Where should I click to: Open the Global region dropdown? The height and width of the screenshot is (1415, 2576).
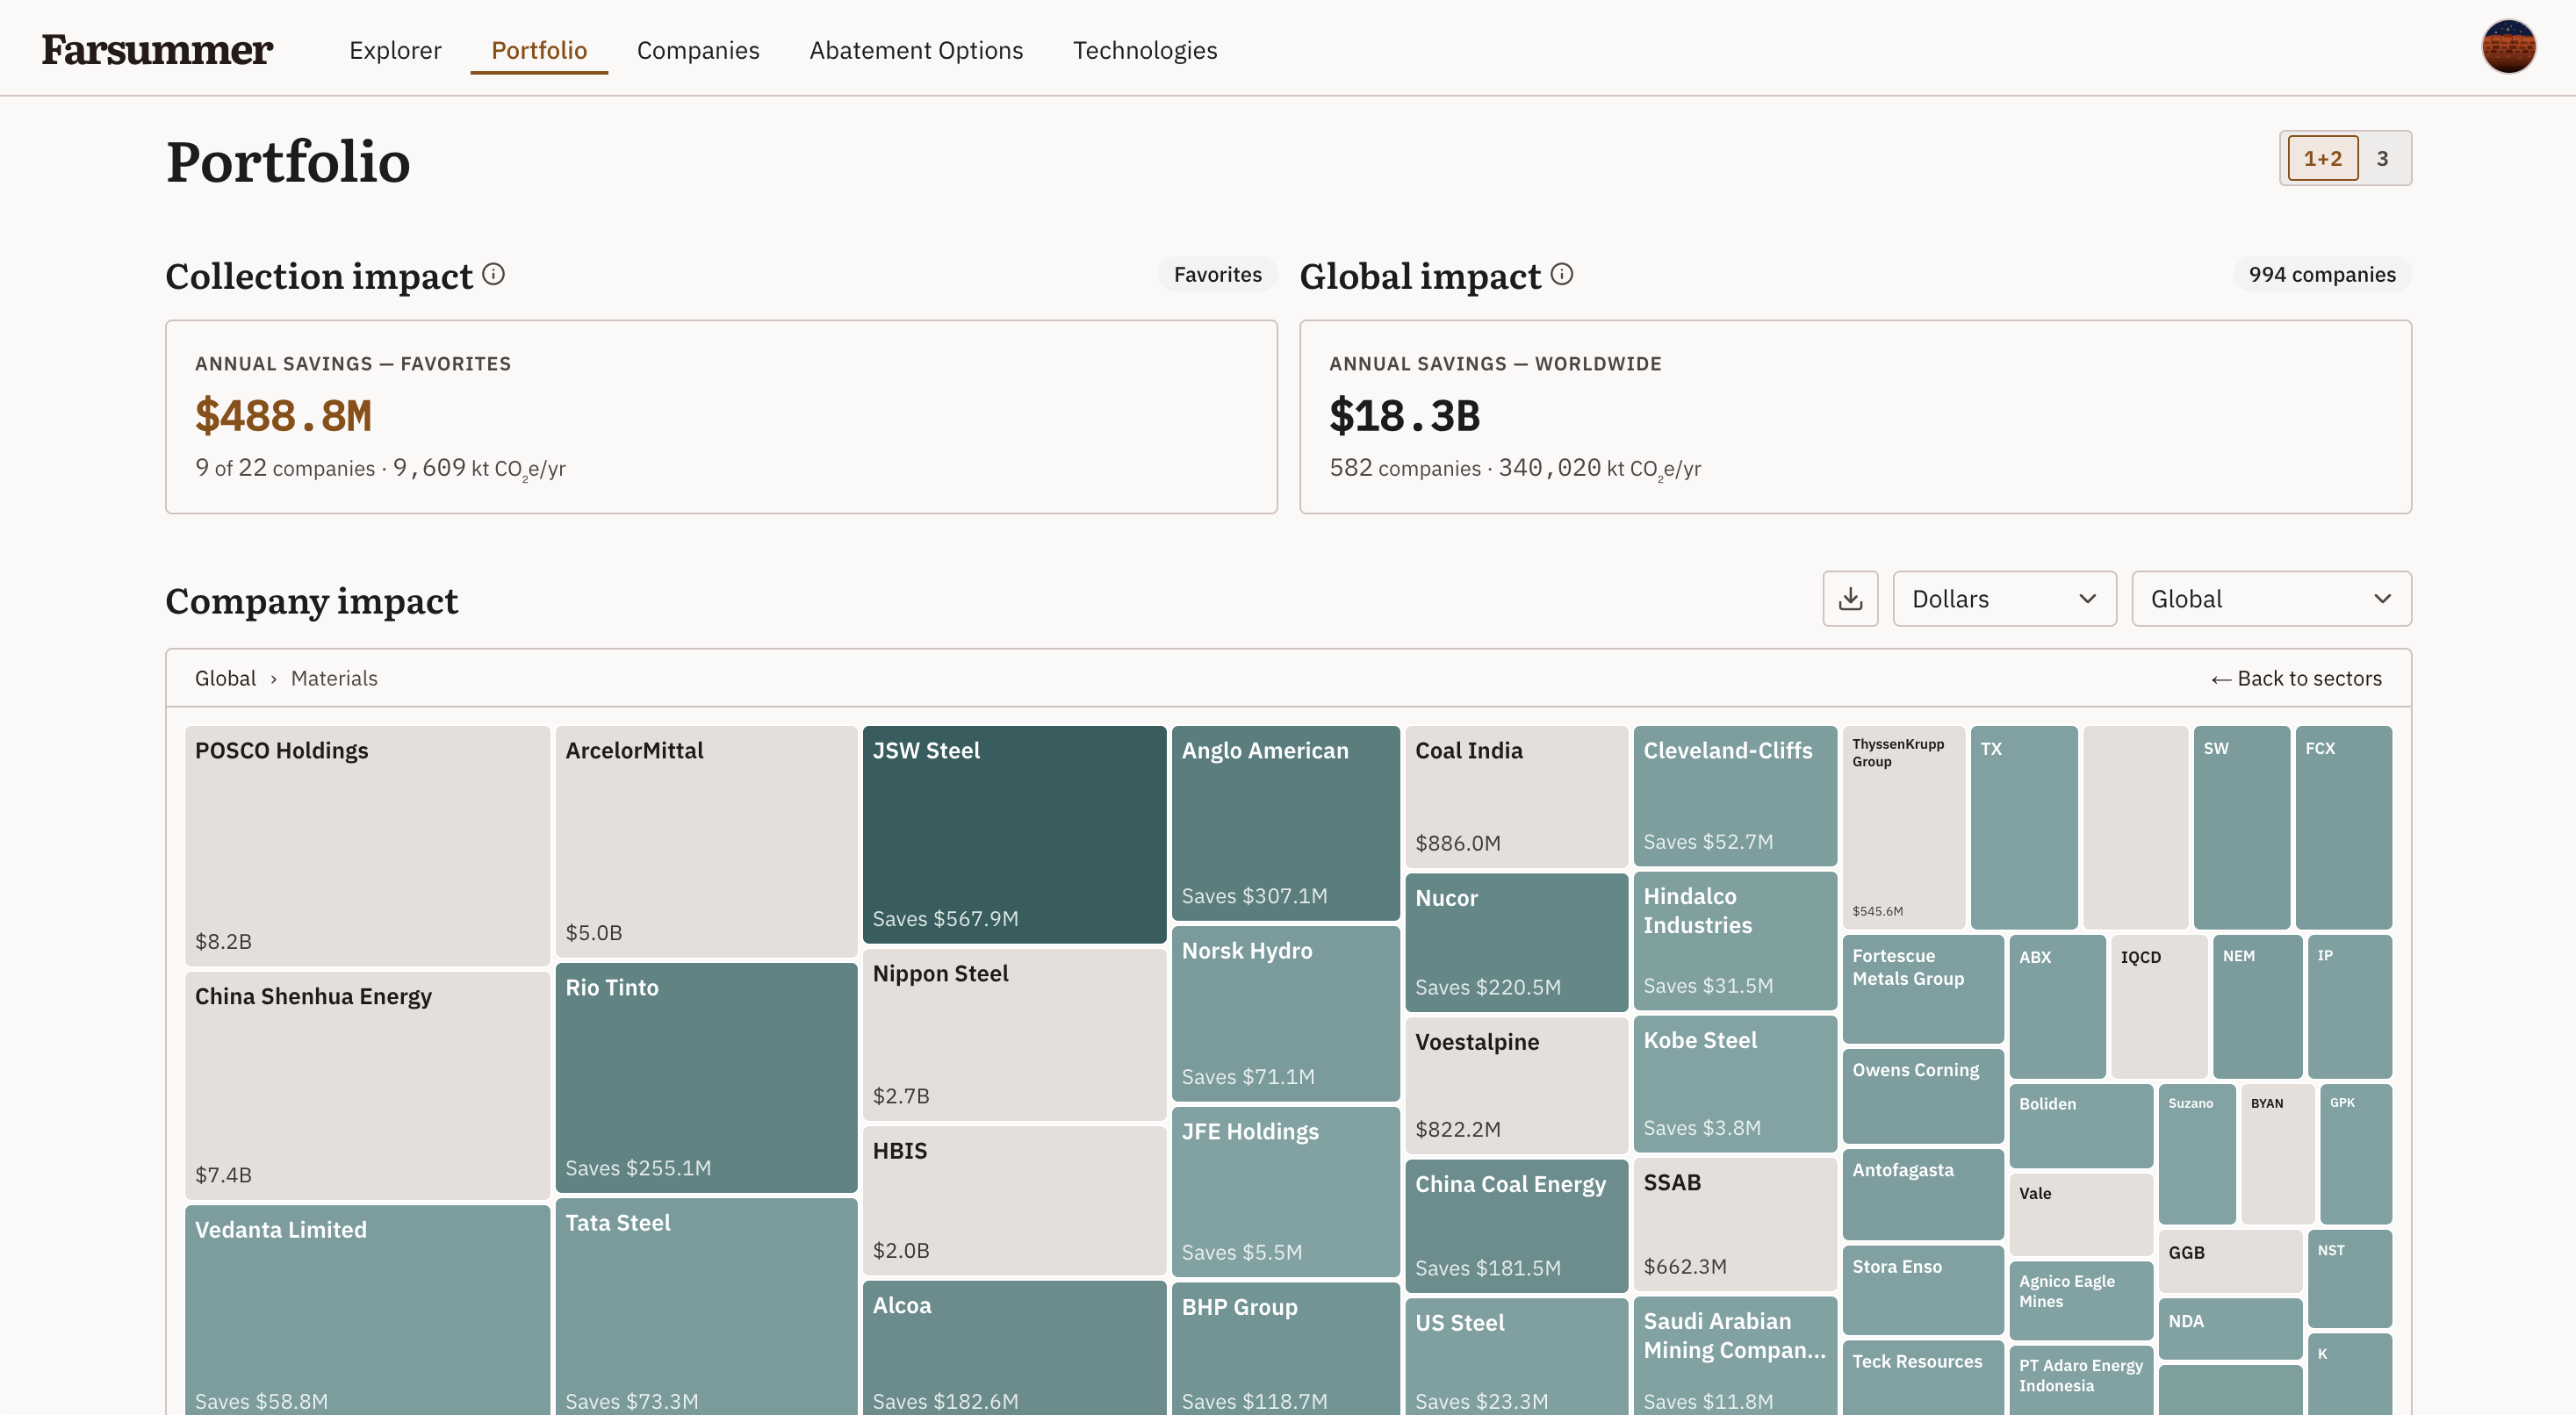(x=2271, y=598)
